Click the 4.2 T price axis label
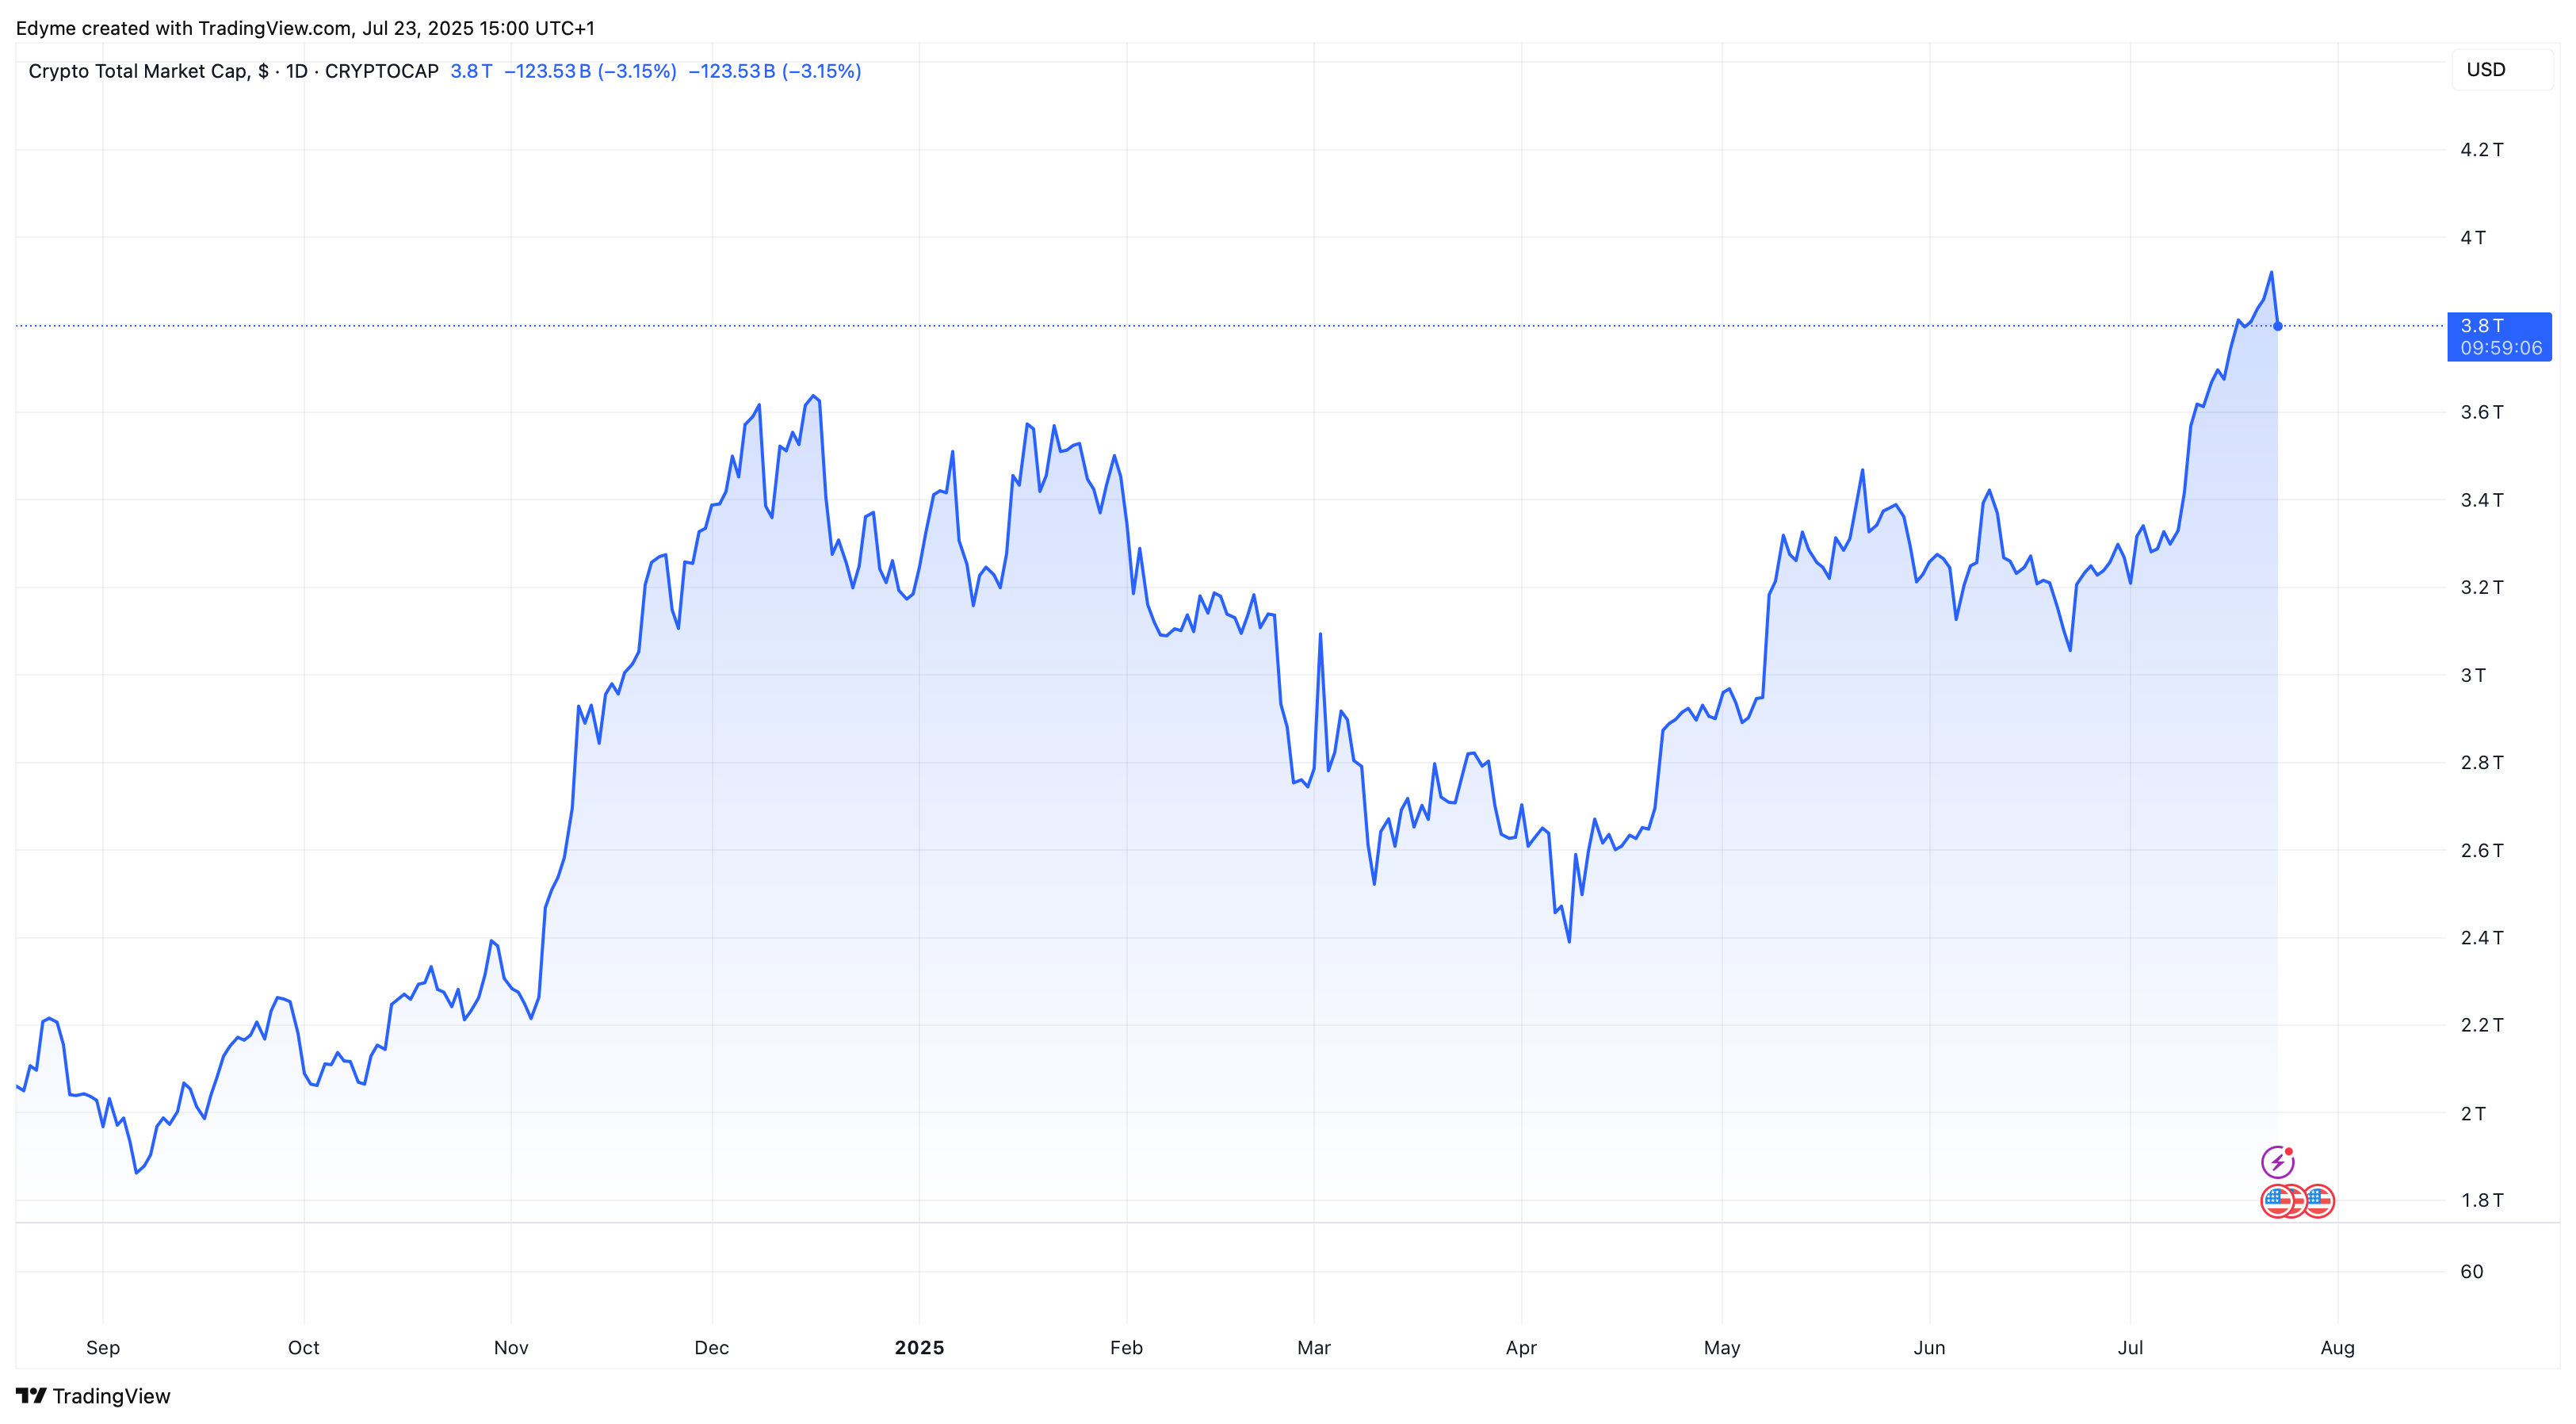2576x1424 pixels. 2482,150
